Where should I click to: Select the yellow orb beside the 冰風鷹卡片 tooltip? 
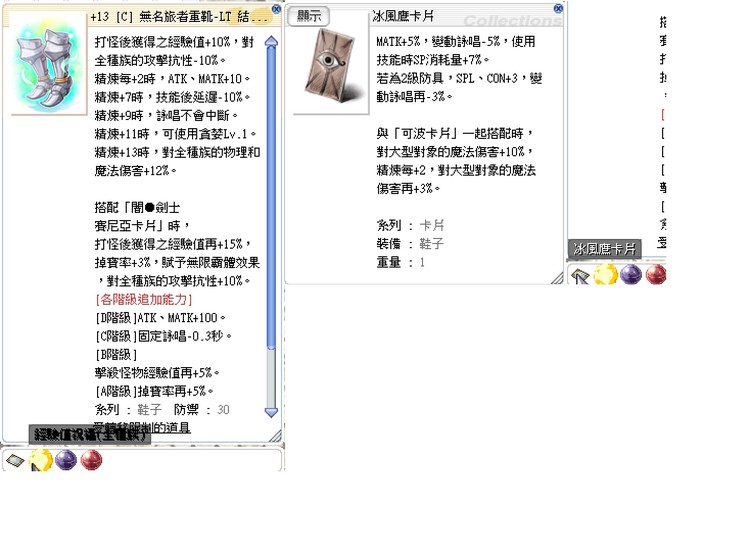606,275
